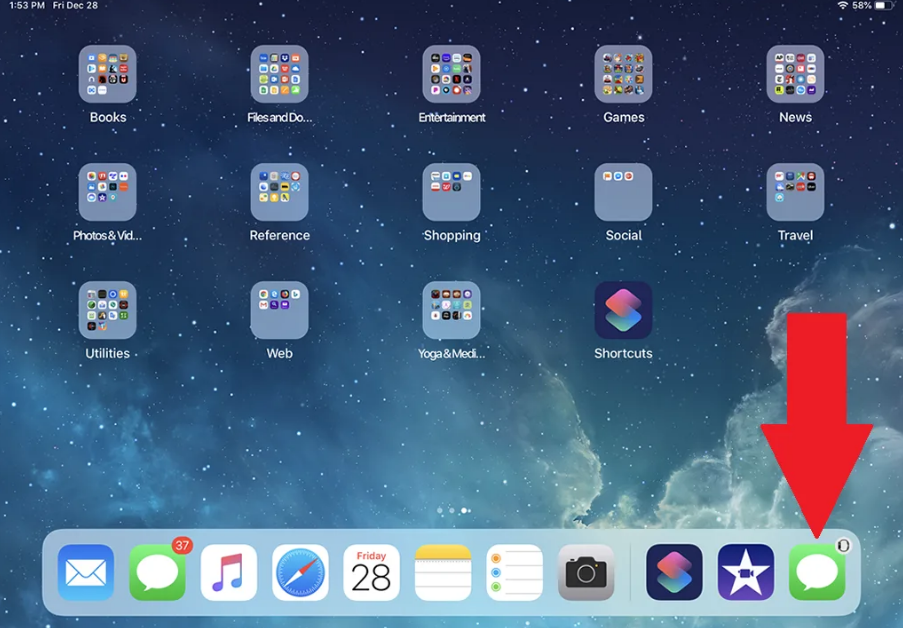
Task: Open the Travel folder
Action: [x=795, y=192]
